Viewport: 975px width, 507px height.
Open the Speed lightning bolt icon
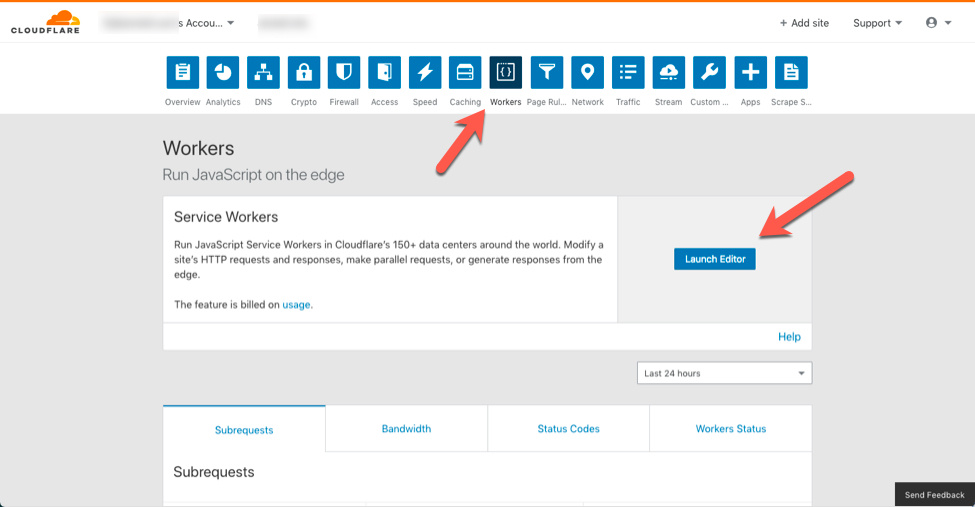pos(425,73)
